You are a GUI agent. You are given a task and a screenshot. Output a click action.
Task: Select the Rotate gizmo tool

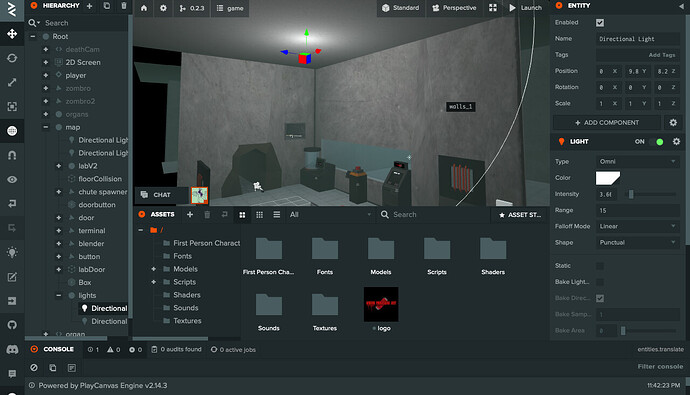(x=12, y=58)
